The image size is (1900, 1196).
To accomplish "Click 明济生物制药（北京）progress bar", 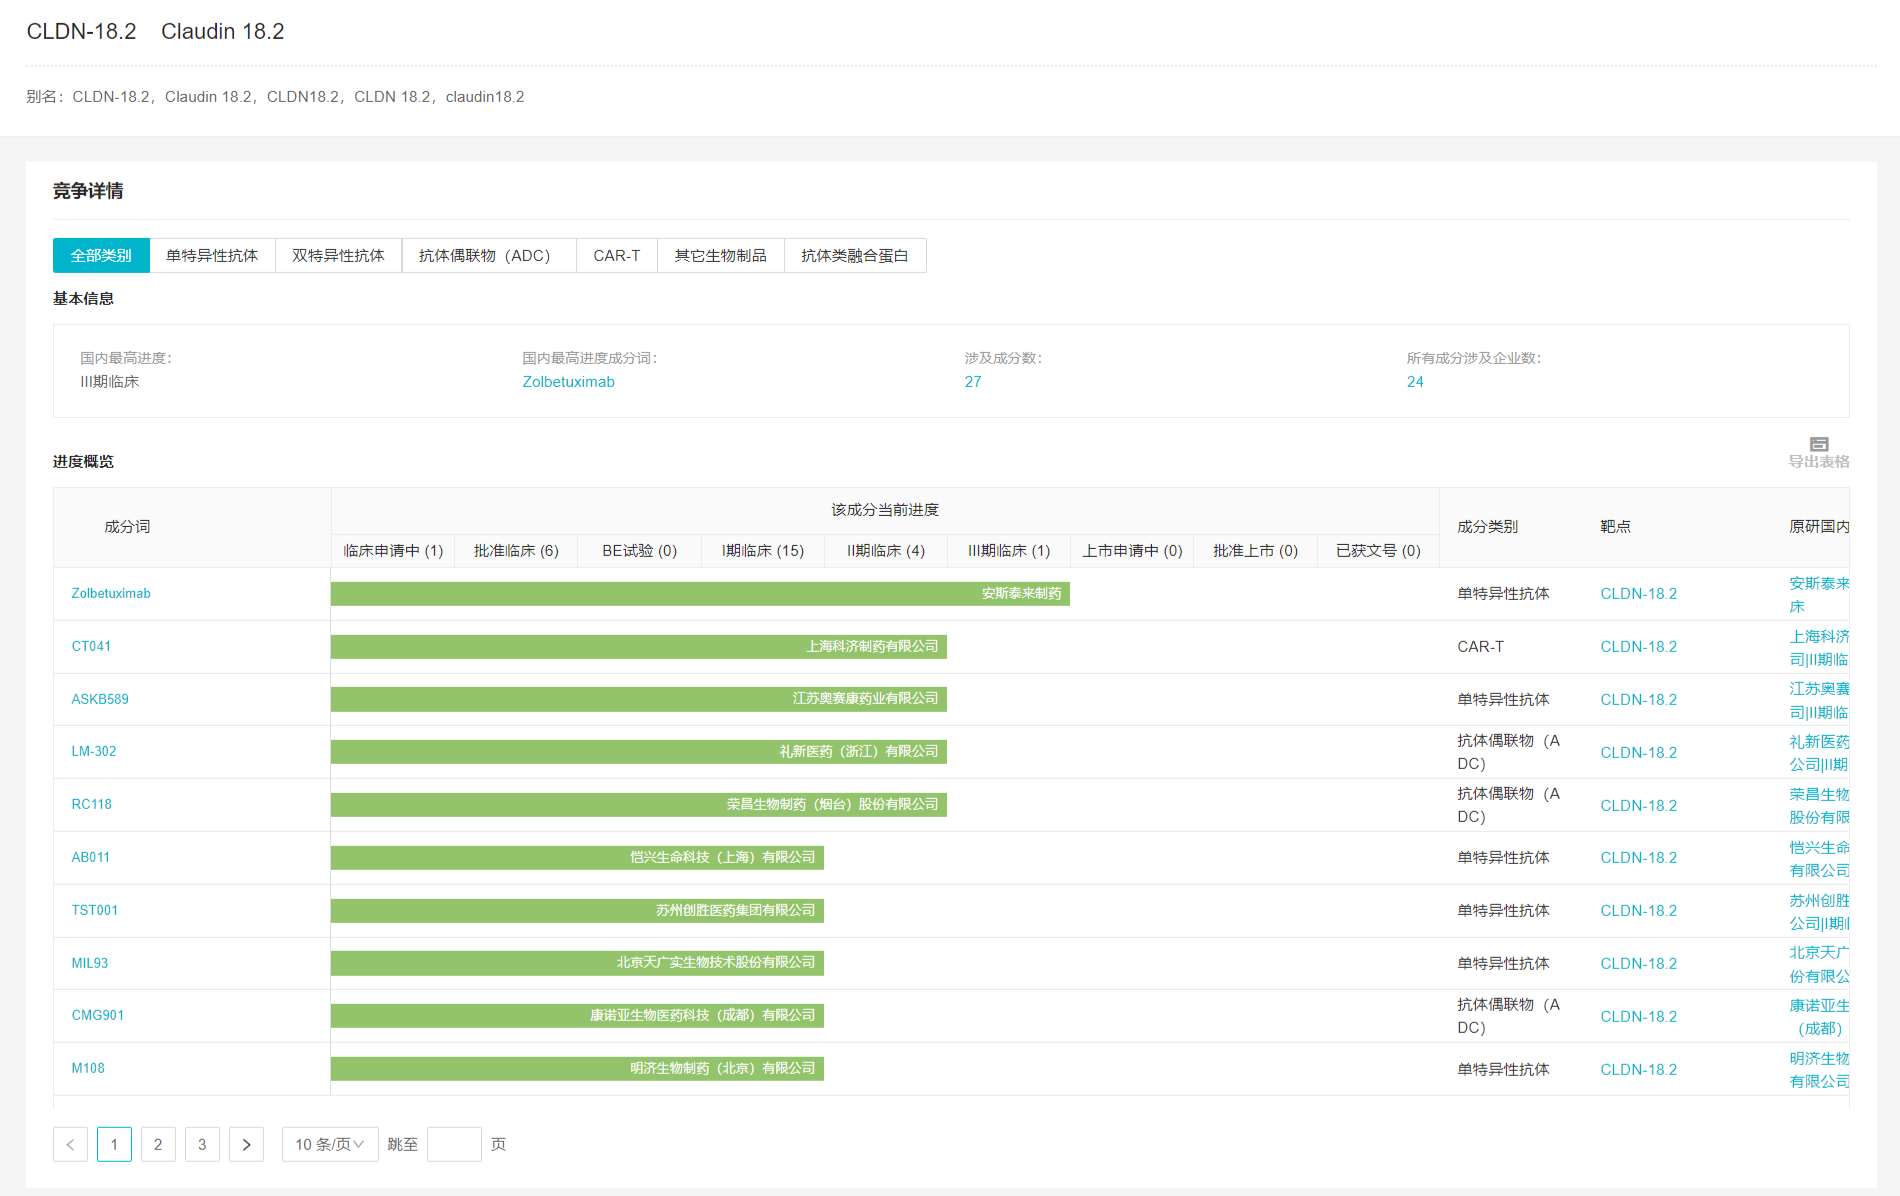I will click(577, 1068).
